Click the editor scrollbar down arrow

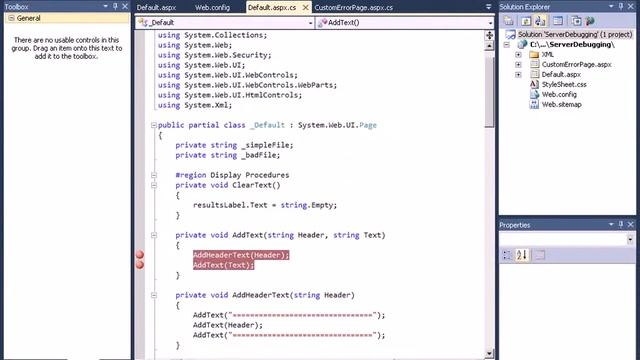489,353
